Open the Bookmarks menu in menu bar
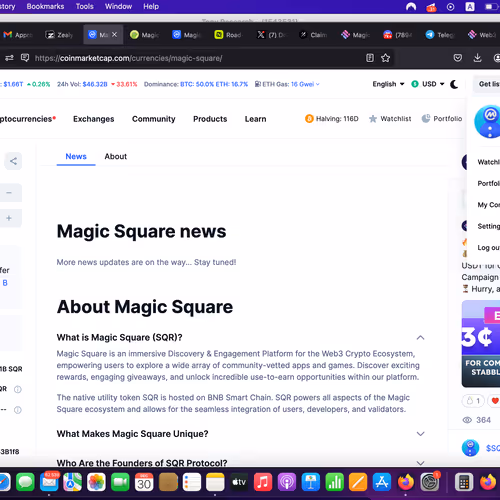 pos(45,6)
